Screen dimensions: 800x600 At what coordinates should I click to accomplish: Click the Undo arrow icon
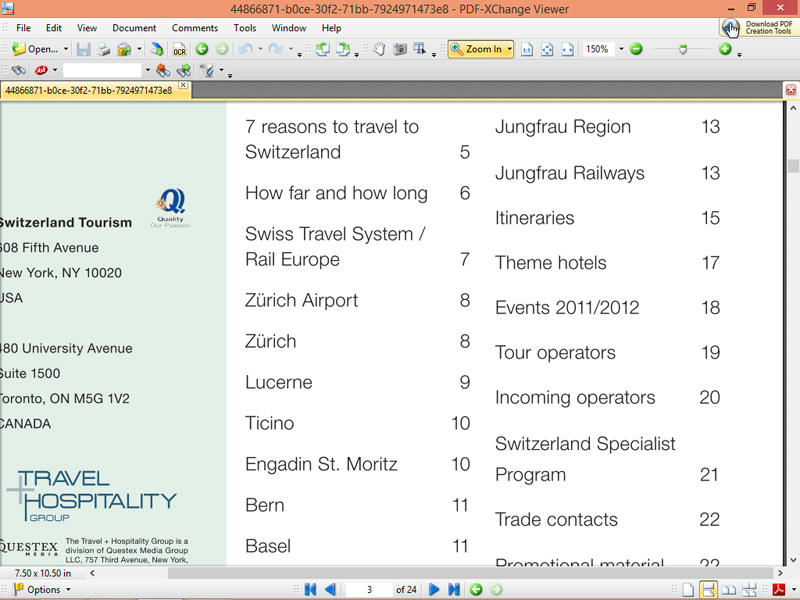[246, 49]
